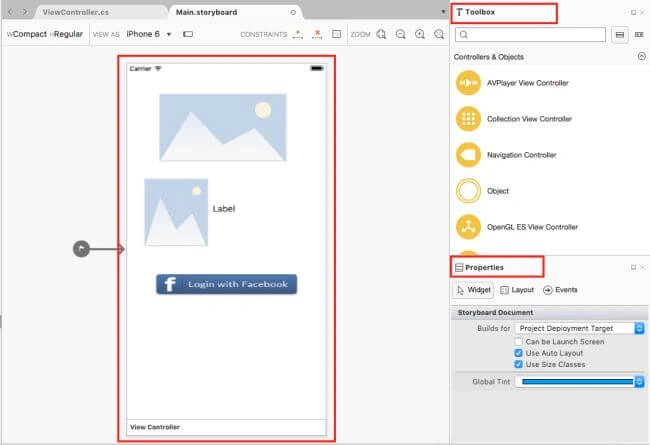The image size is (650, 445).
Task: Collapse the Controllers & Objects section
Action: tap(641, 56)
